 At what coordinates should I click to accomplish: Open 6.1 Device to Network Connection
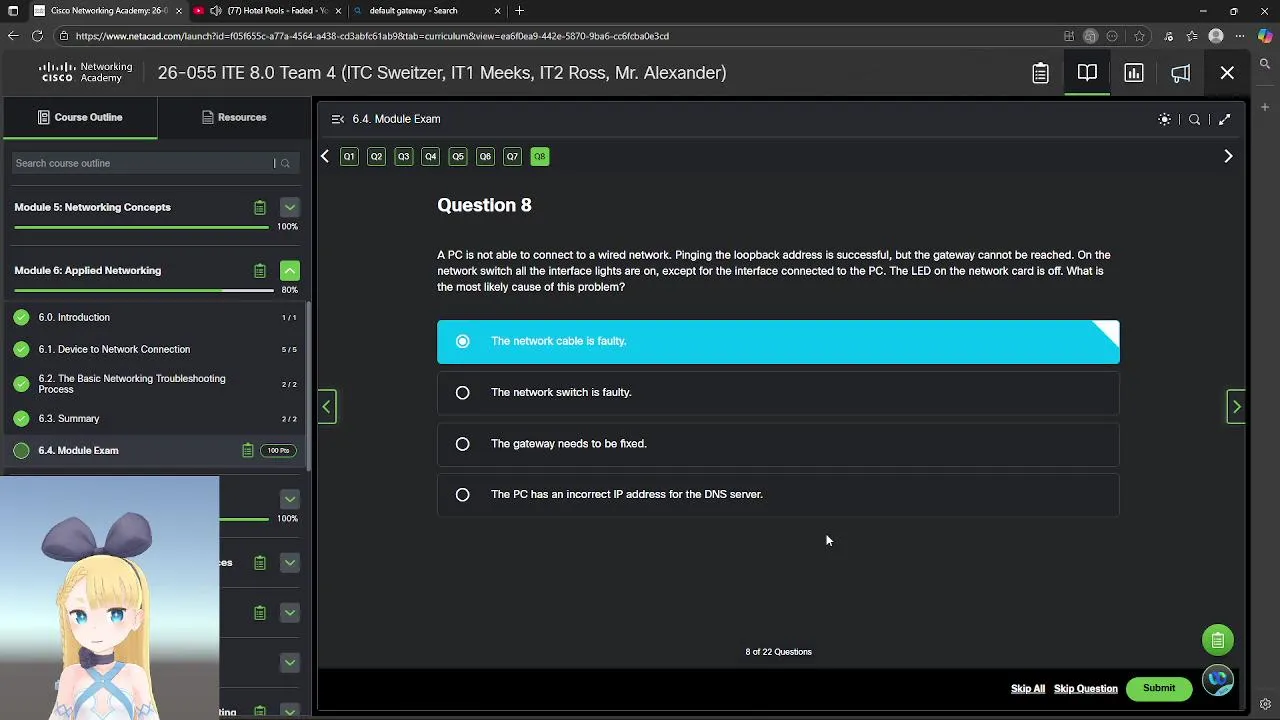(x=155, y=350)
